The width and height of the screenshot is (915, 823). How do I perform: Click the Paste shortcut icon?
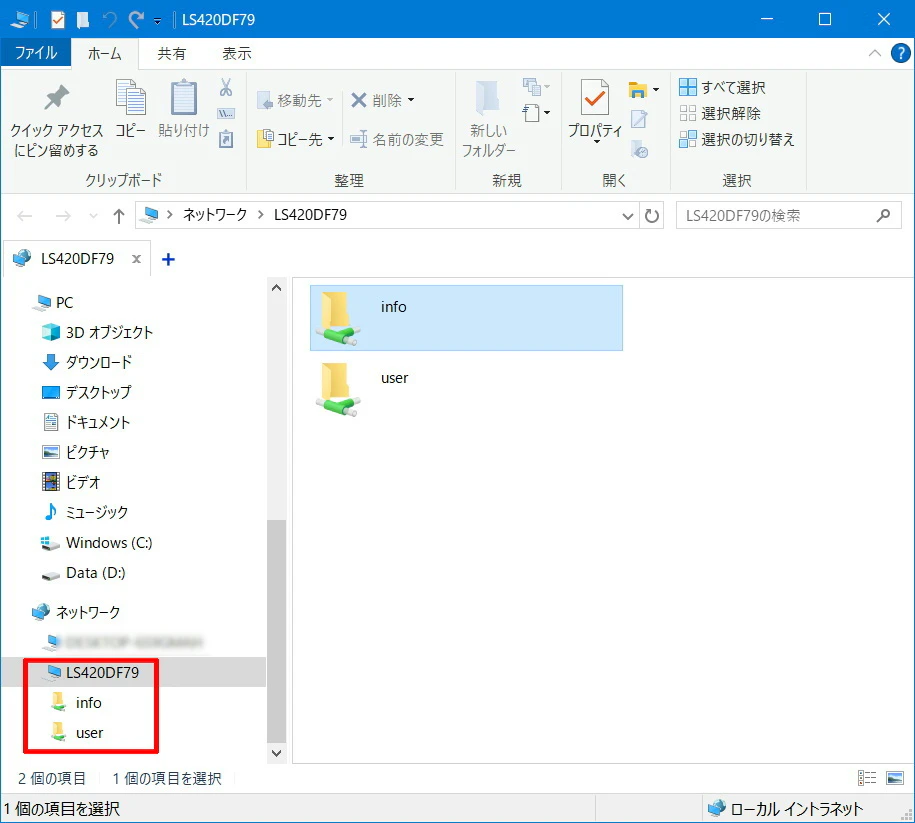(x=226, y=140)
